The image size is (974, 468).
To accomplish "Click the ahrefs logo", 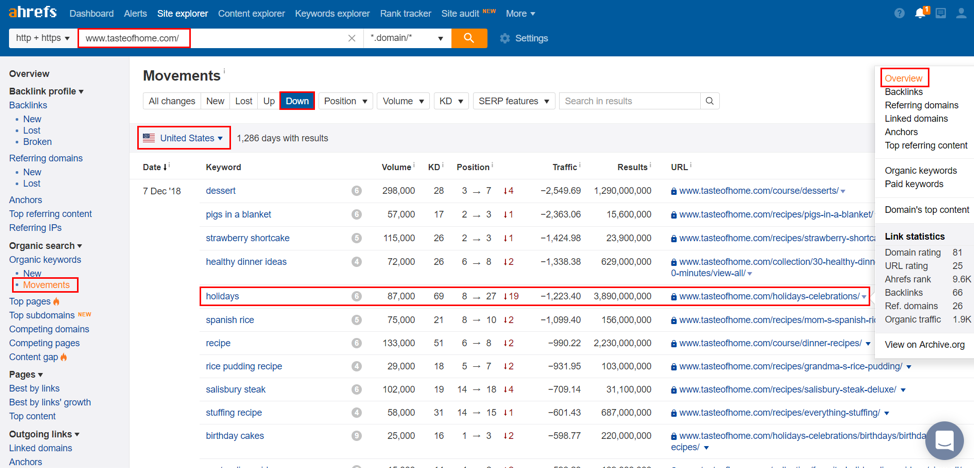I will coord(32,12).
